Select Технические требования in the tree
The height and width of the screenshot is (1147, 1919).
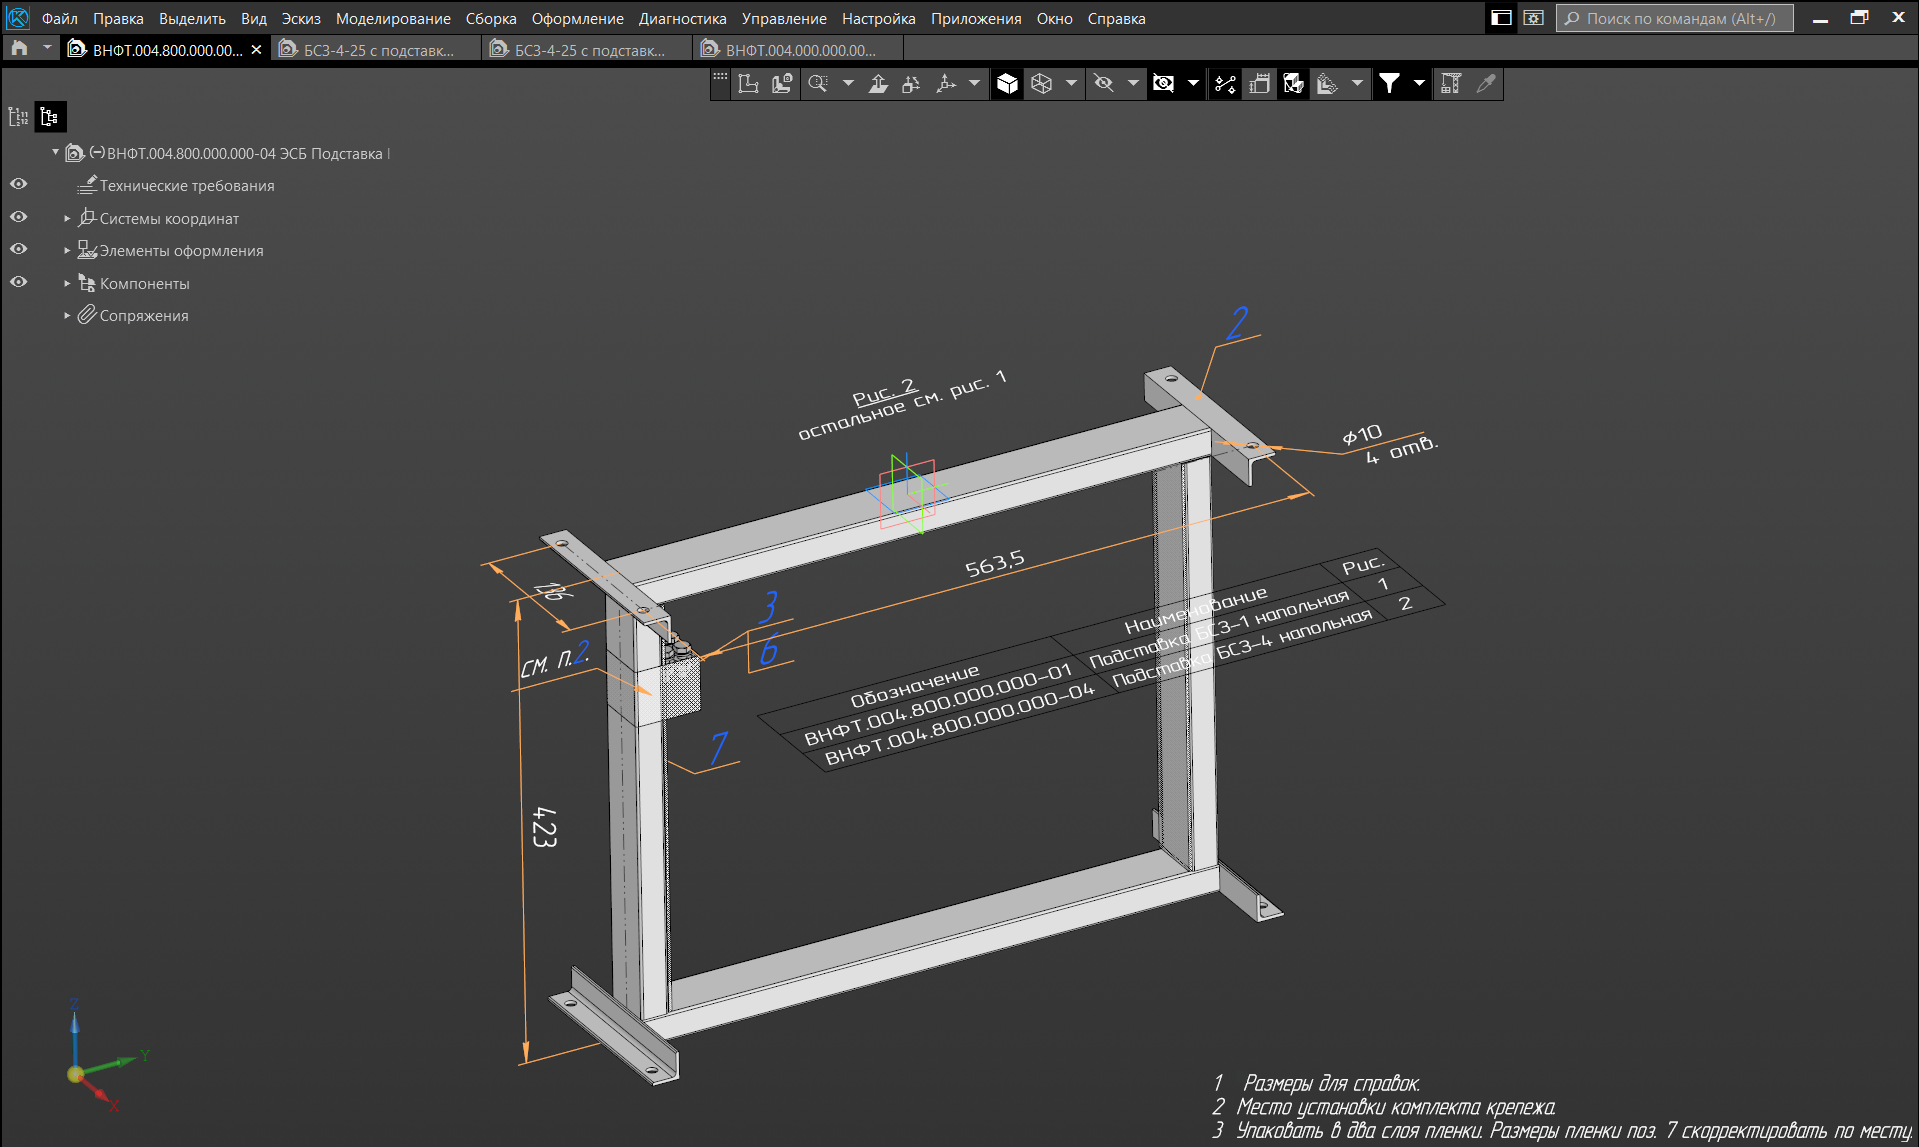pyautogui.click(x=186, y=186)
